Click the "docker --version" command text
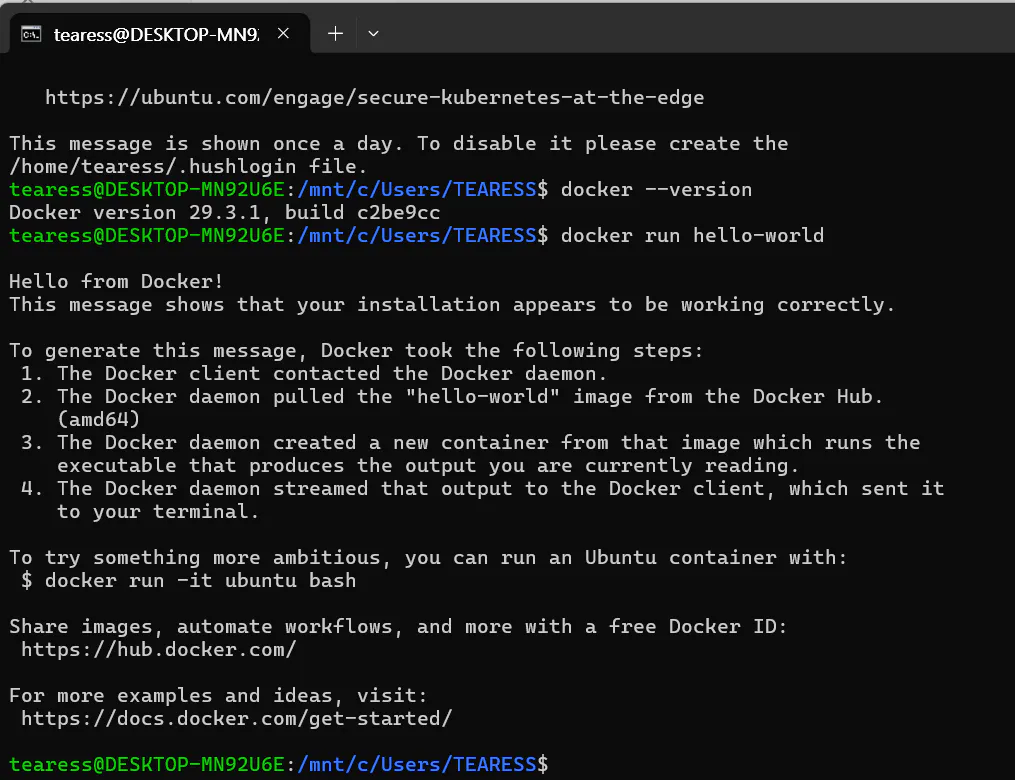 [656, 189]
